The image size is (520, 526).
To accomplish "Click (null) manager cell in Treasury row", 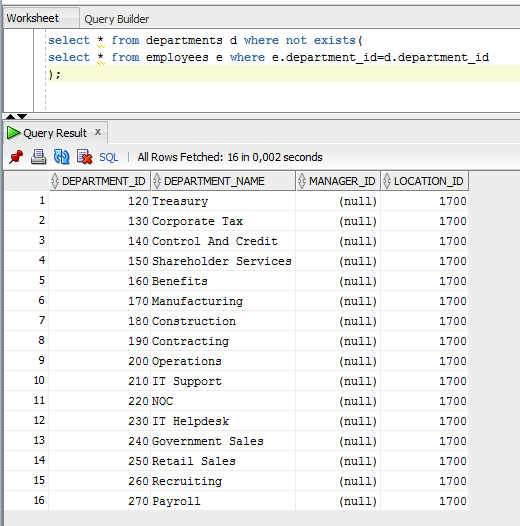I will [338, 201].
